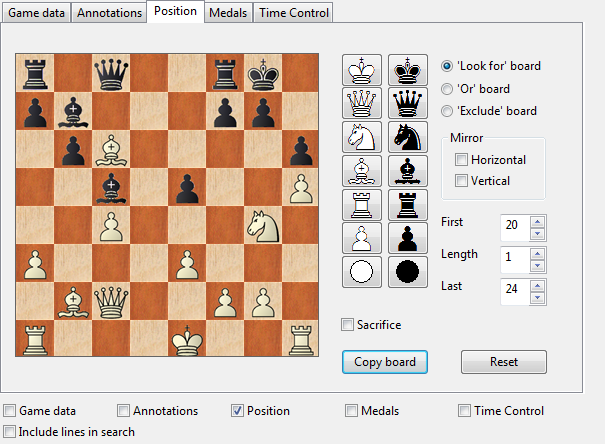This screenshot has width=605, height=444.
Task: Tick the Sacrifice checkbox
Action: [x=347, y=325]
